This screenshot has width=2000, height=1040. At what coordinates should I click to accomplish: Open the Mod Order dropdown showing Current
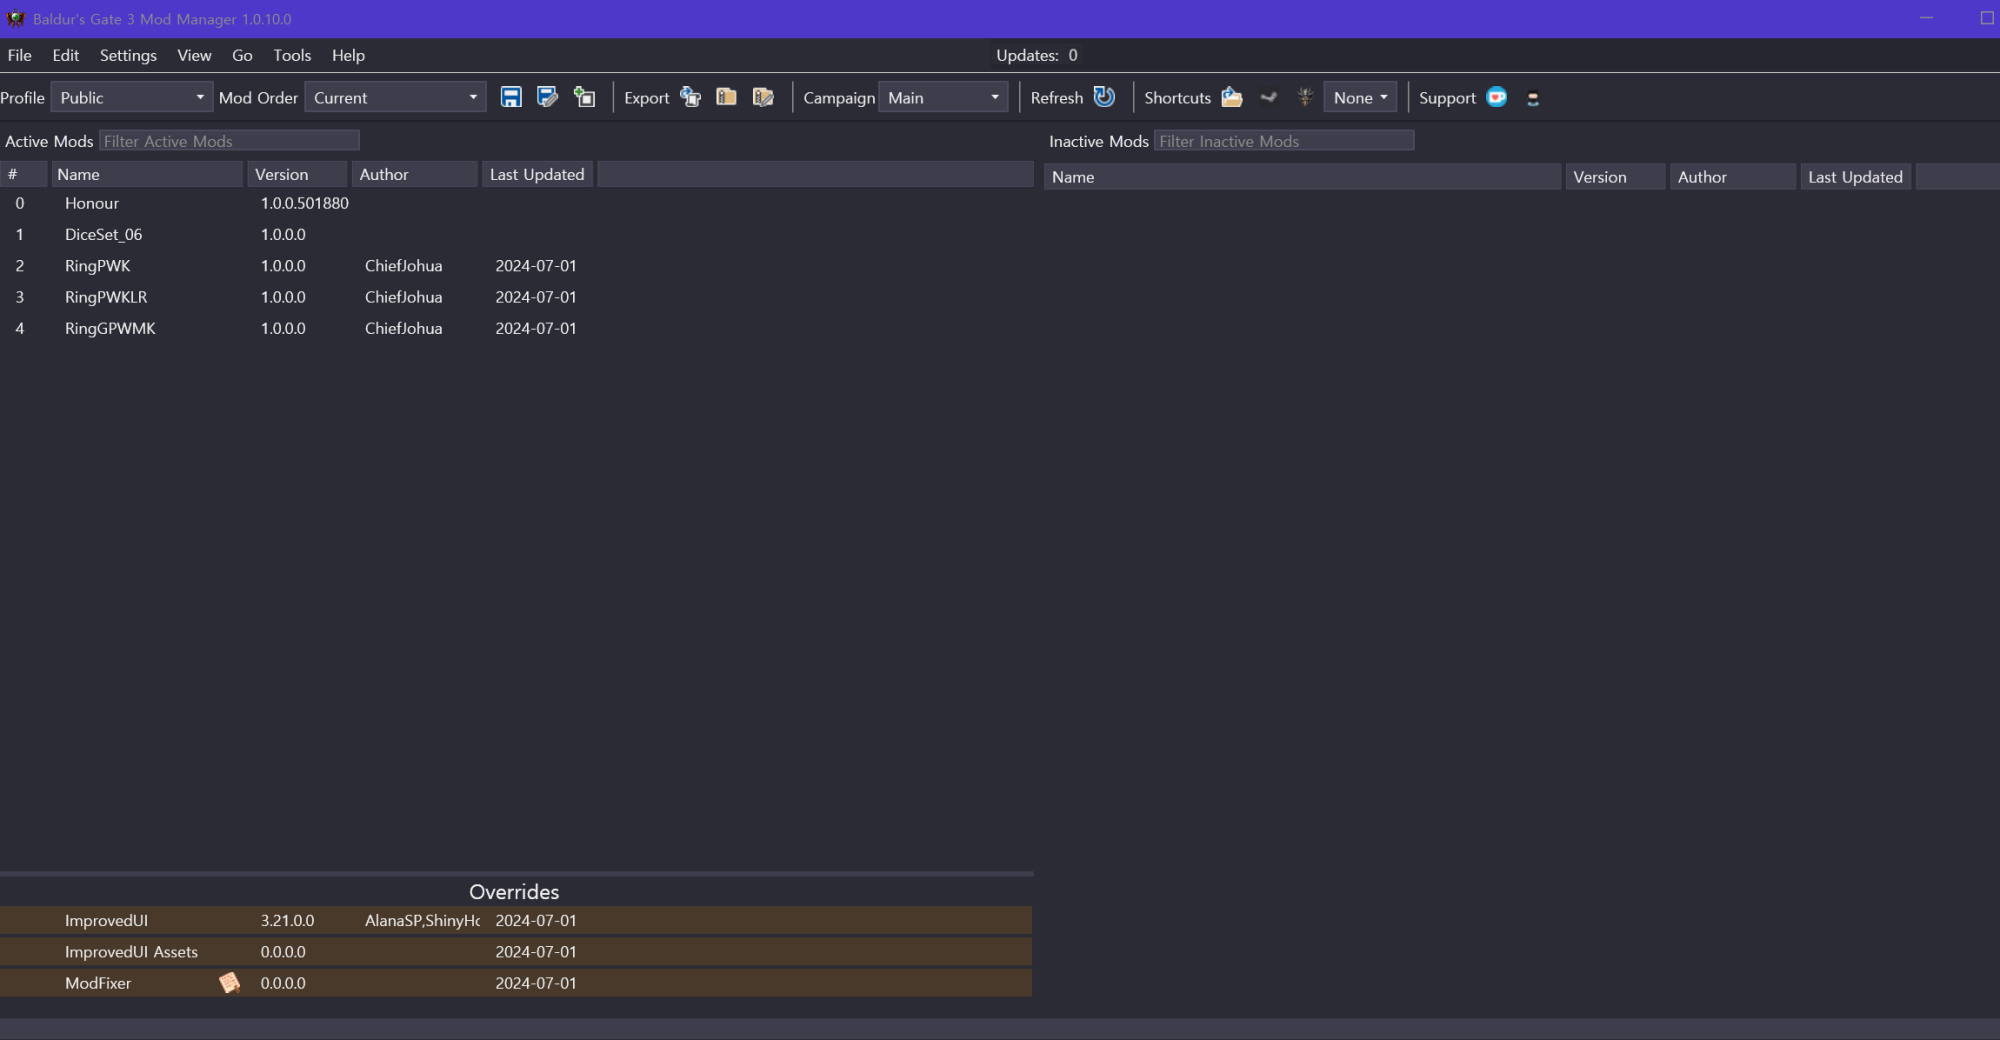click(x=395, y=97)
